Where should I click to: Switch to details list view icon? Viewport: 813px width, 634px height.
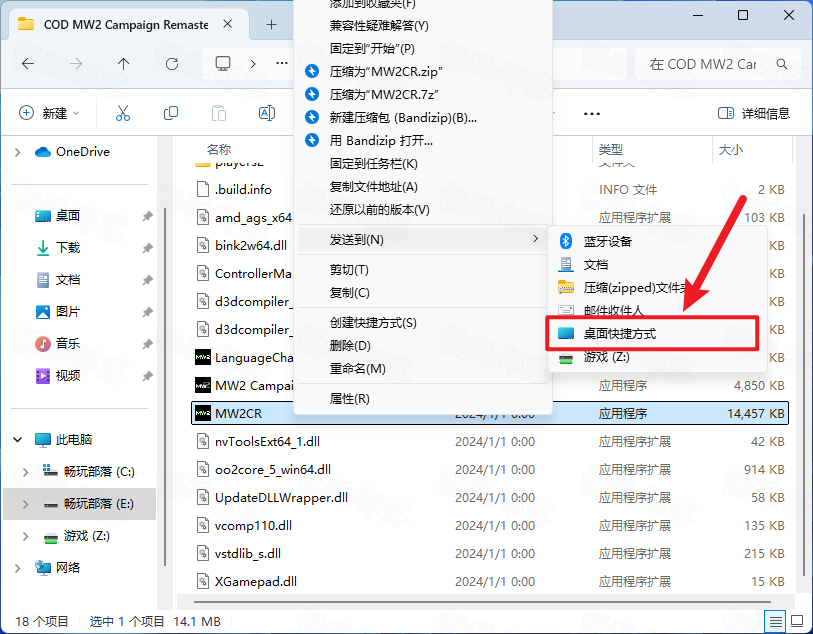pos(775,621)
